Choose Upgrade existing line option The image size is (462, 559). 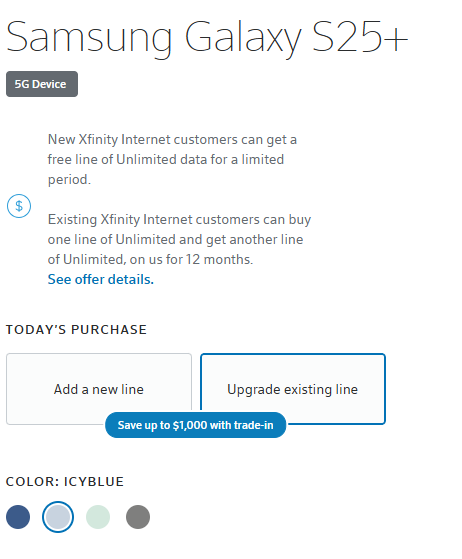pos(293,389)
